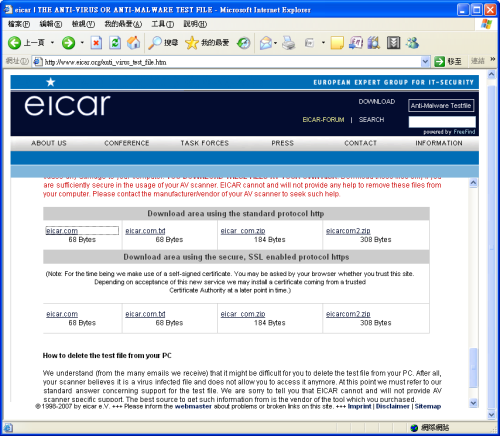Open the Forward button history dropdown arrow
Image resolution: width=500 pixels, height=436 pixels.
click(82, 43)
